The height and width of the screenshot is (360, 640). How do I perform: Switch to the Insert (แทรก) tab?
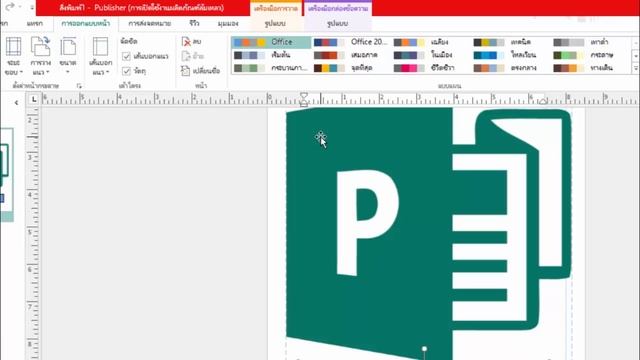pyautogui.click(x=35, y=23)
